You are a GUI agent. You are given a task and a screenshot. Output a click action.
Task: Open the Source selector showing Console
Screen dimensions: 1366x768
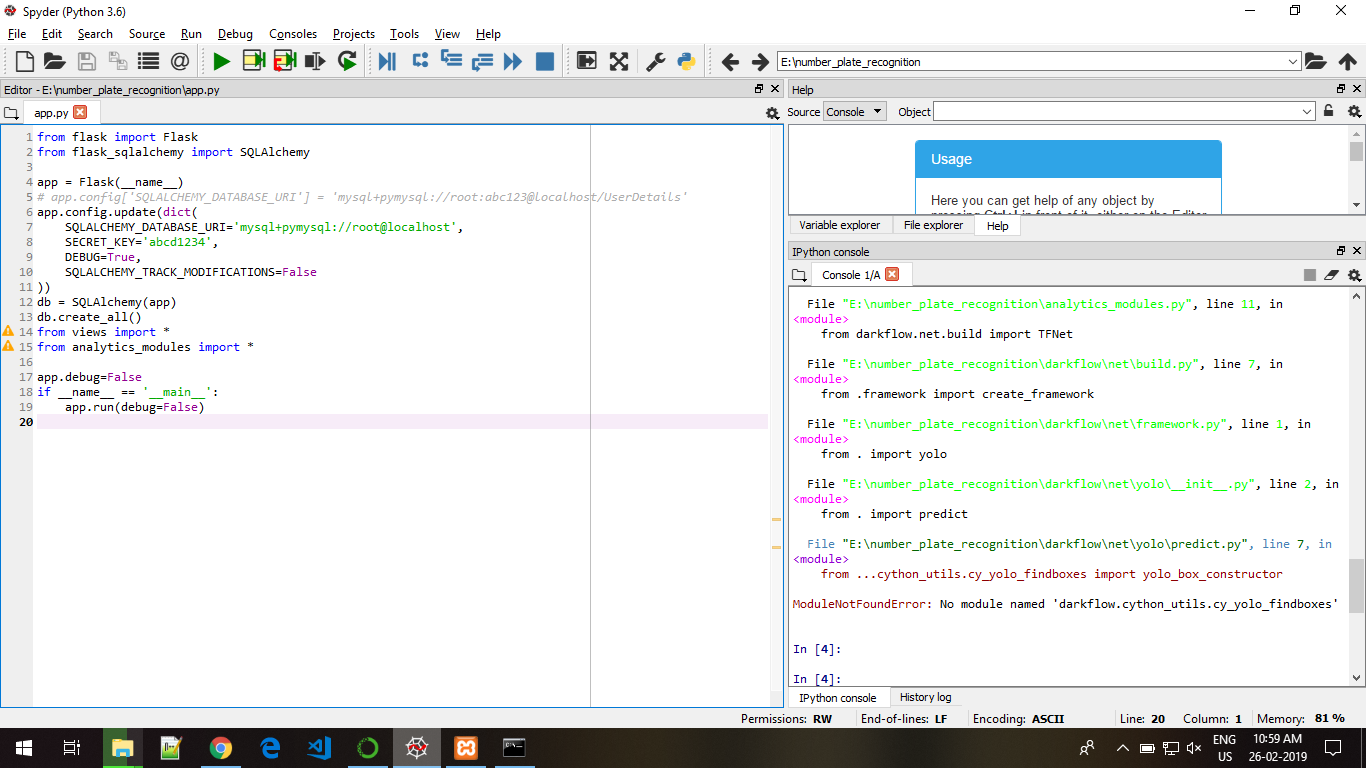[854, 111]
